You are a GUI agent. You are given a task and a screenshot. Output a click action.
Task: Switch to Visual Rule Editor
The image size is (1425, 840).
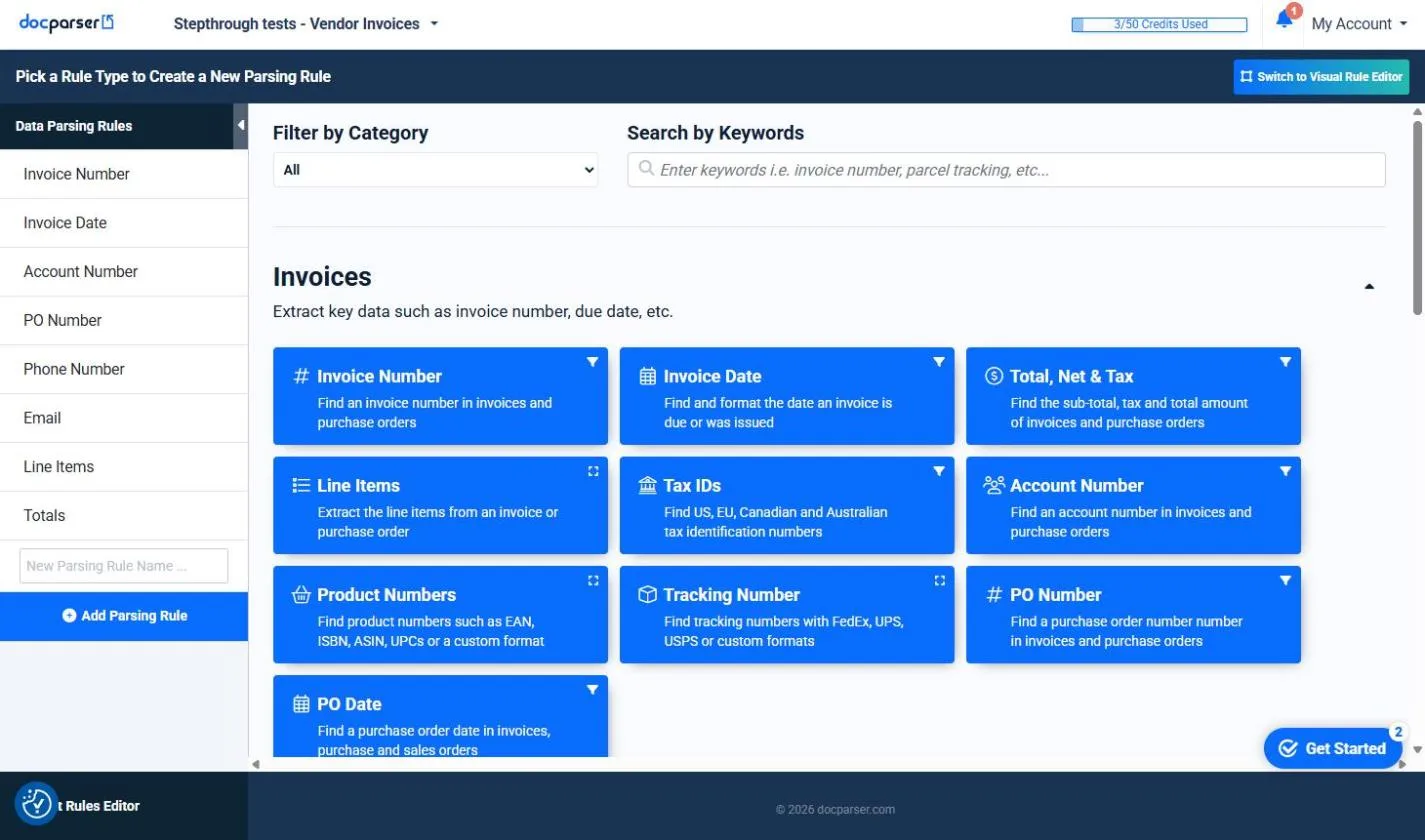(1321, 76)
